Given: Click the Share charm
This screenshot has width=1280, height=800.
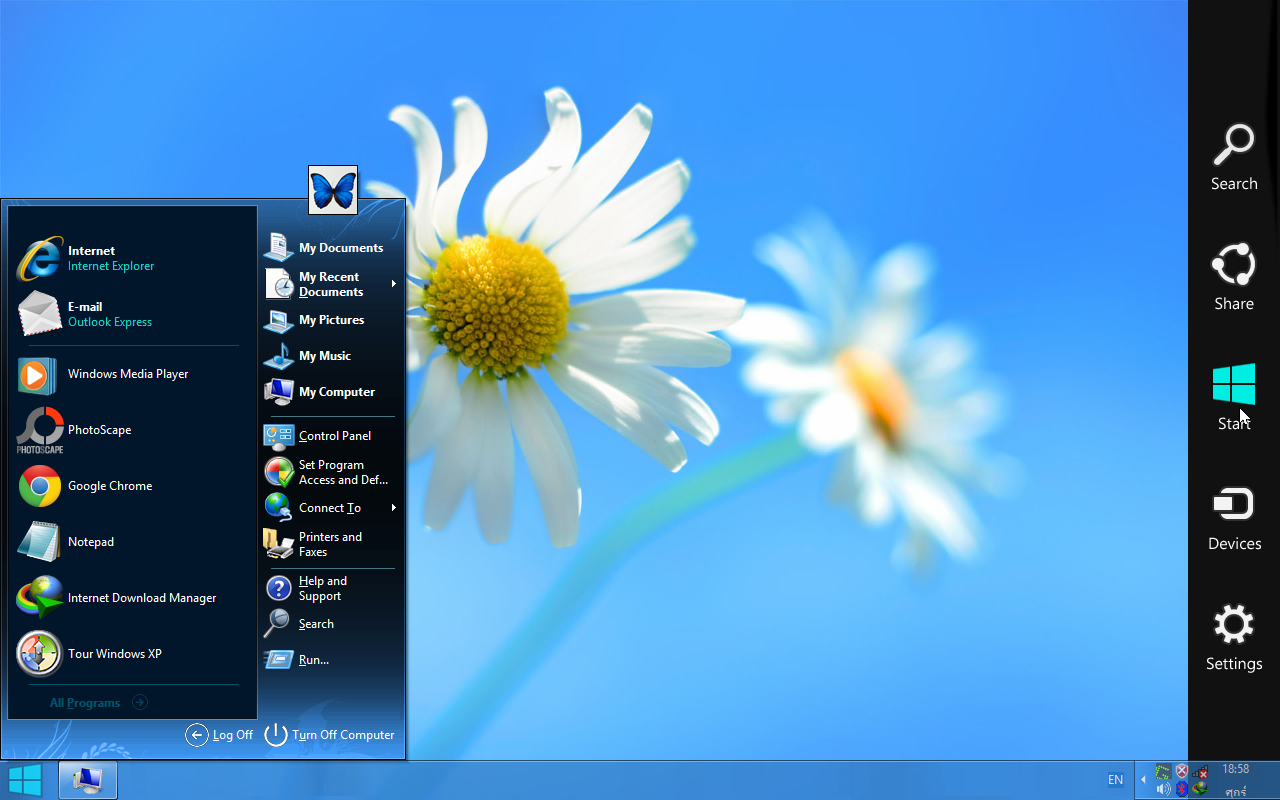Looking at the screenshot, I should click(1234, 277).
